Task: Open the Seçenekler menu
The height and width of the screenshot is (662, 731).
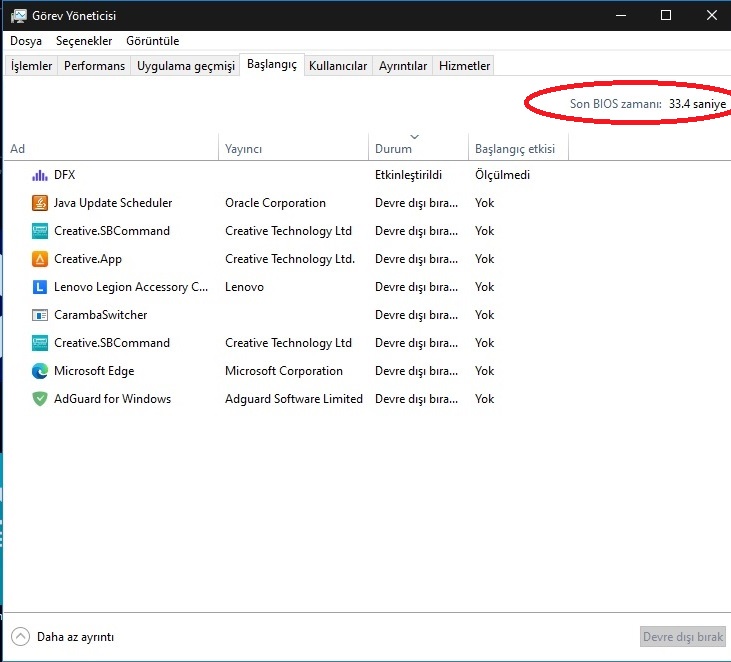Action: coord(84,41)
